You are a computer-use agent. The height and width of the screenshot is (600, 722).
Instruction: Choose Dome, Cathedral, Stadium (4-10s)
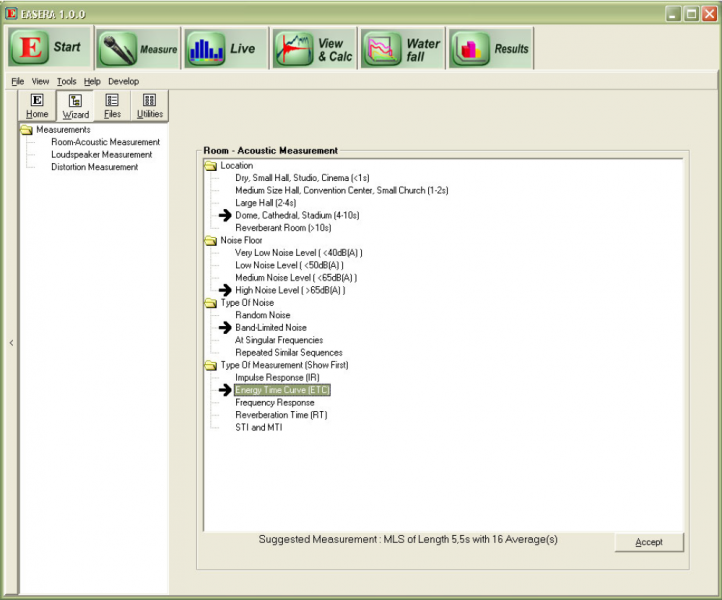pyautogui.click(x=297, y=215)
